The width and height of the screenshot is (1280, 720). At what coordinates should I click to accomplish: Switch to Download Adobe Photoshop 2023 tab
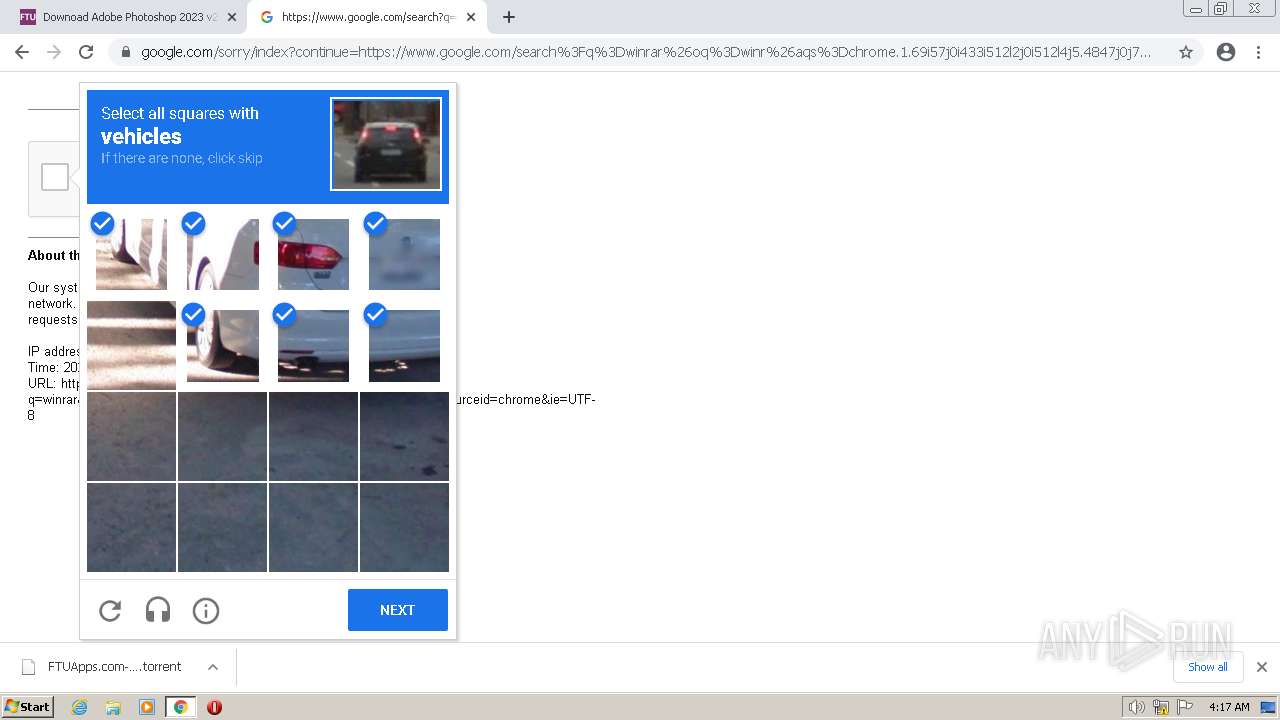[x=130, y=17]
